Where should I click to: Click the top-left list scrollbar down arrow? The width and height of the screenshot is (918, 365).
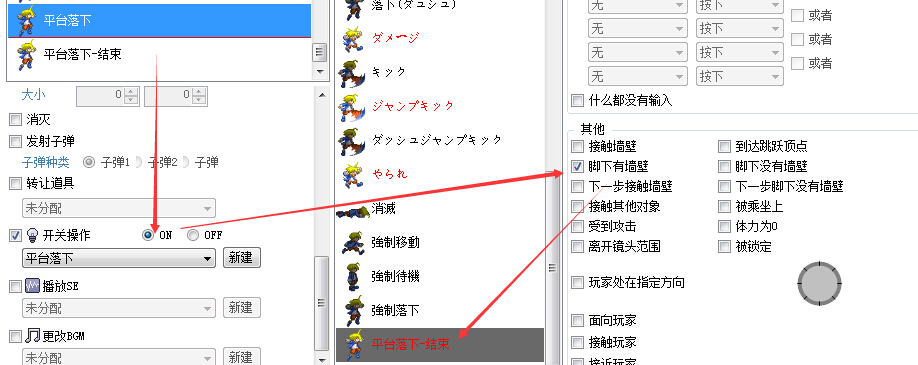pos(320,71)
